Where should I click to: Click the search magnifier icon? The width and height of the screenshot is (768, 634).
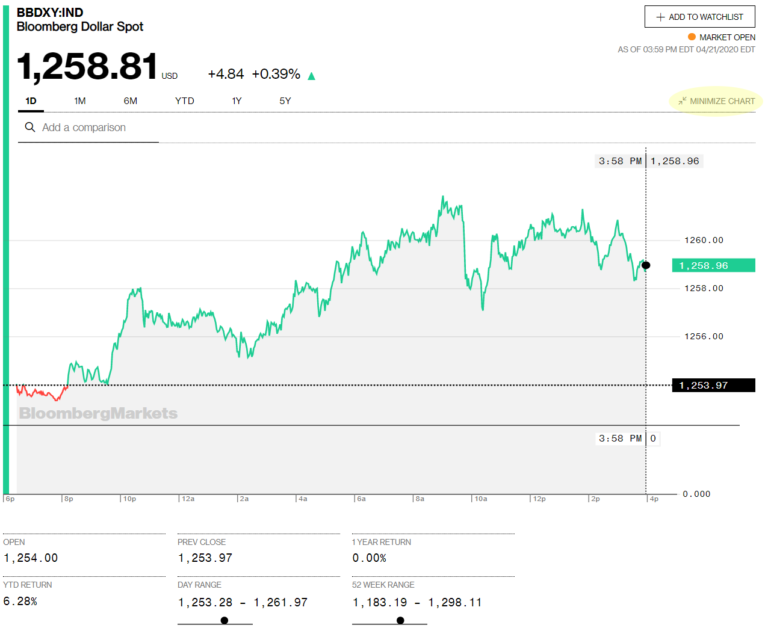tap(30, 128)
